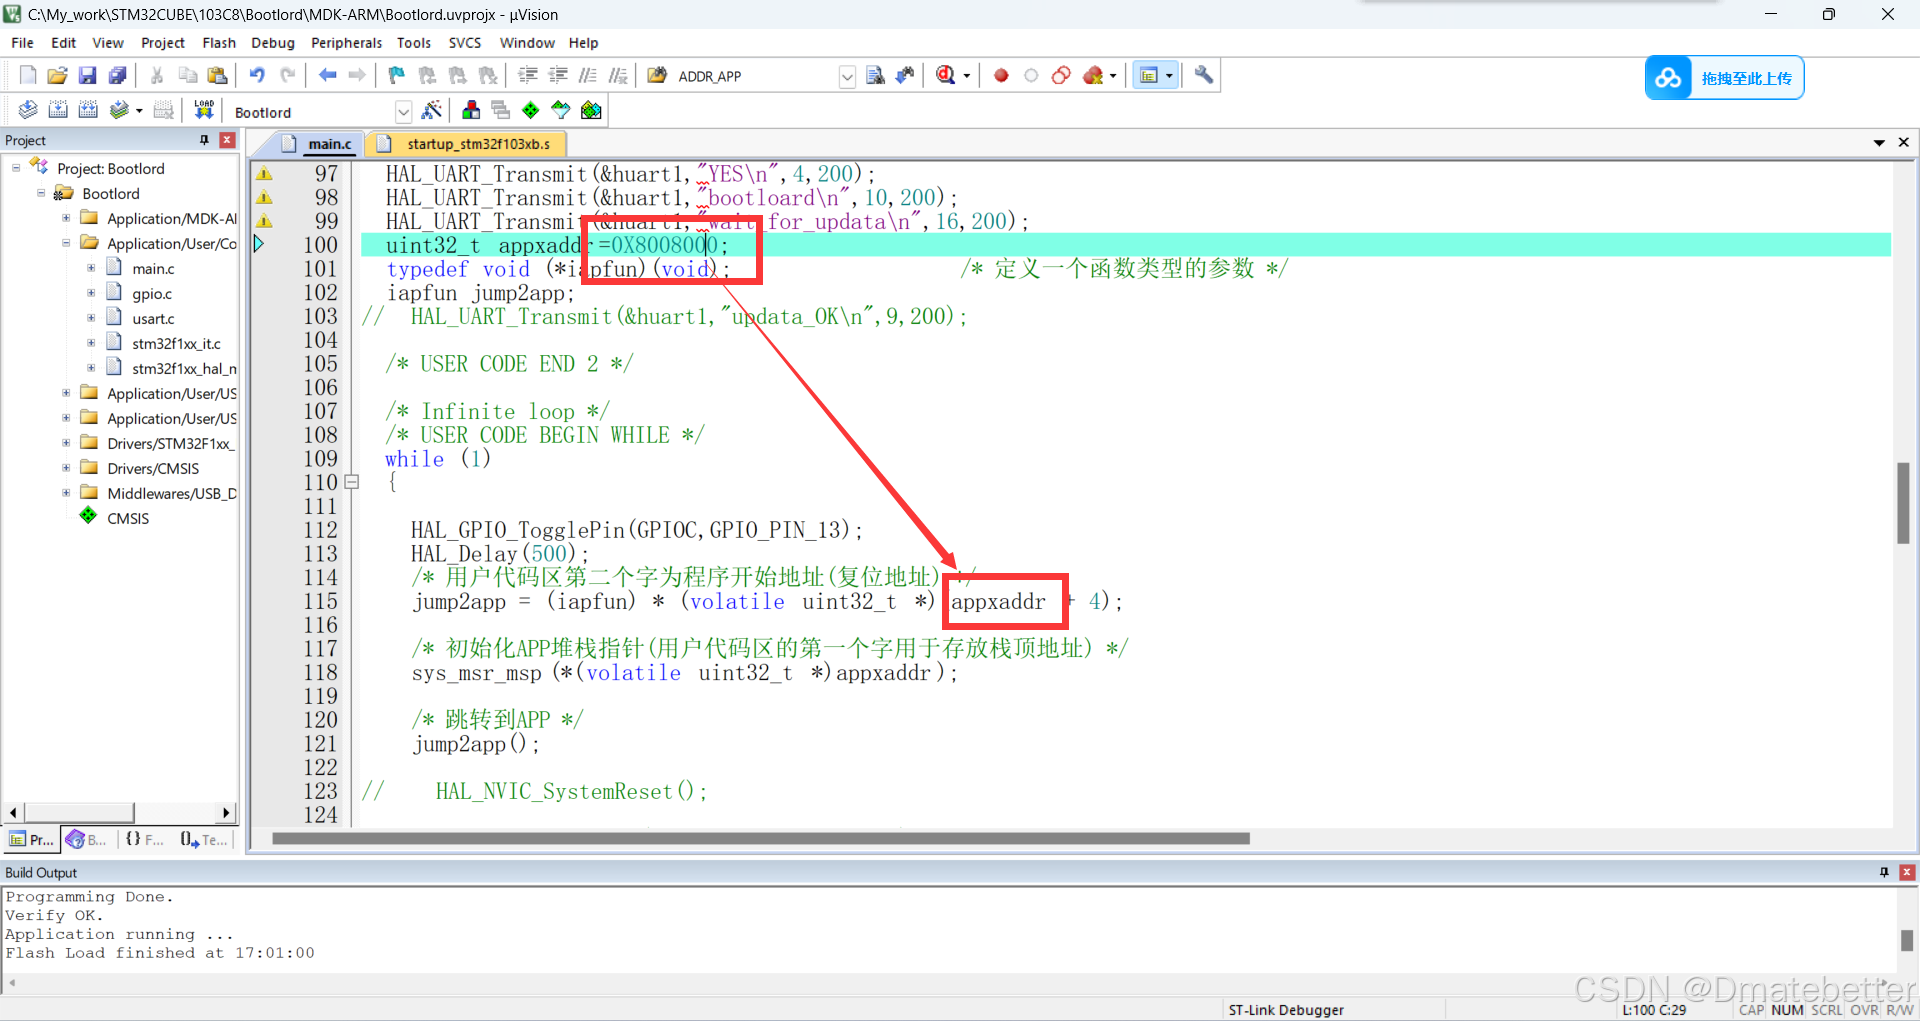The width and height of the screenshot is (1920, 1021).
Task: Toggle auto-hide pin on Project window
Action: coord(203,140)
